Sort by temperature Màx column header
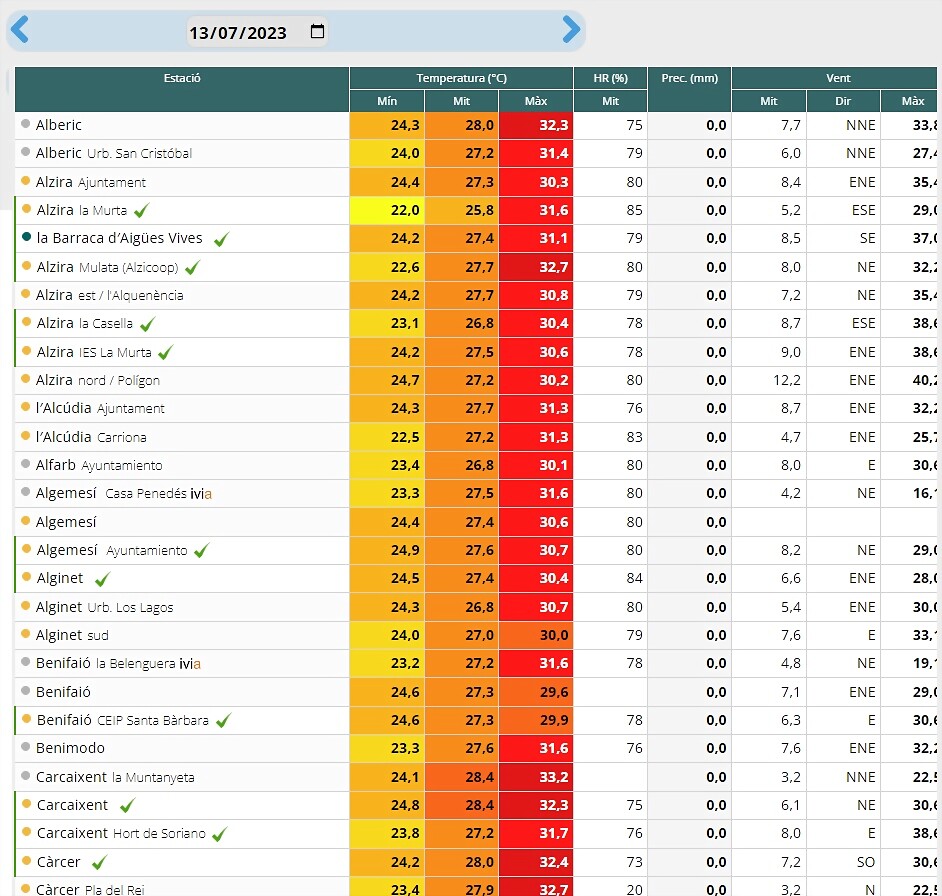The height and width of the screenshot is (896, 942). 536,101
